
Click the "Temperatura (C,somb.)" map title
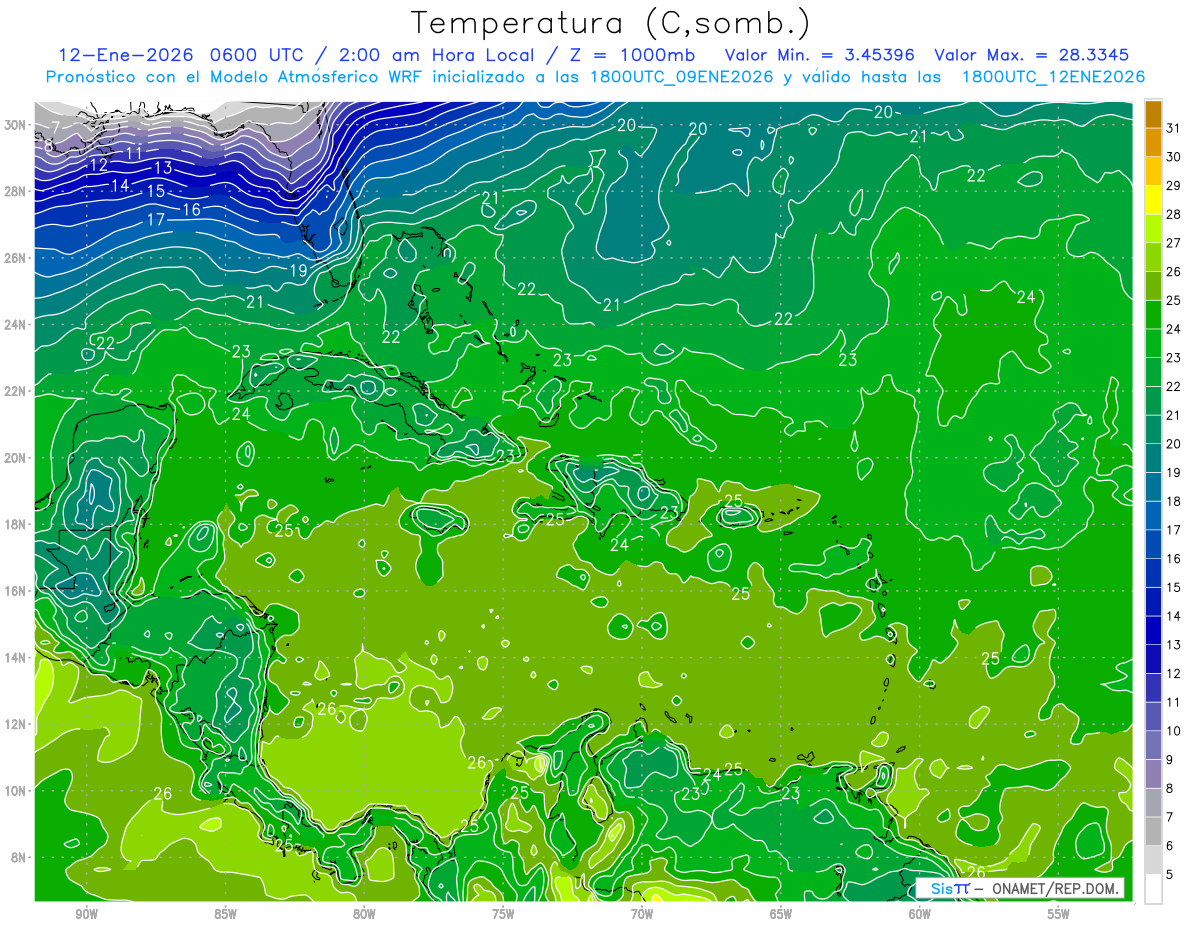(x=611, y=23)
